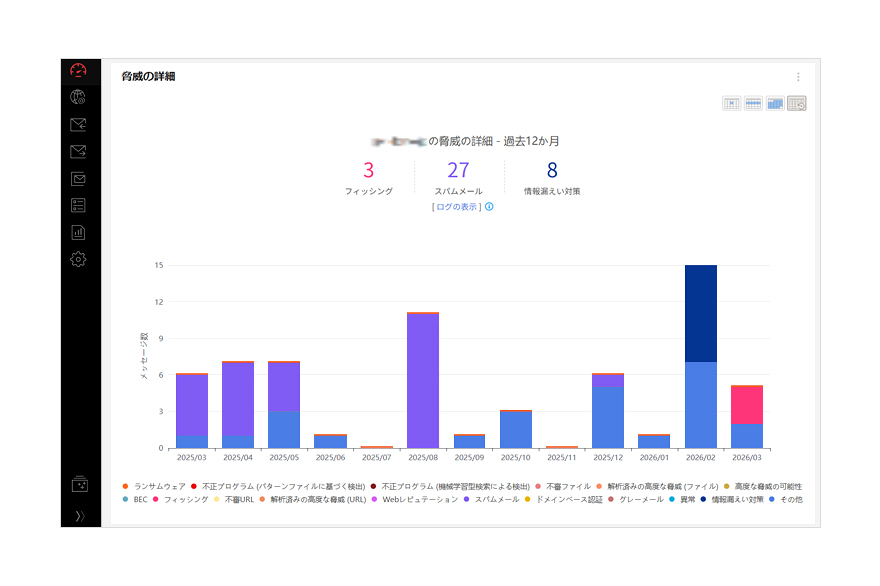This screenshot has width=880, height=586.
Task: Click the スパムメール count 27
Action: [x=458, y=170]
